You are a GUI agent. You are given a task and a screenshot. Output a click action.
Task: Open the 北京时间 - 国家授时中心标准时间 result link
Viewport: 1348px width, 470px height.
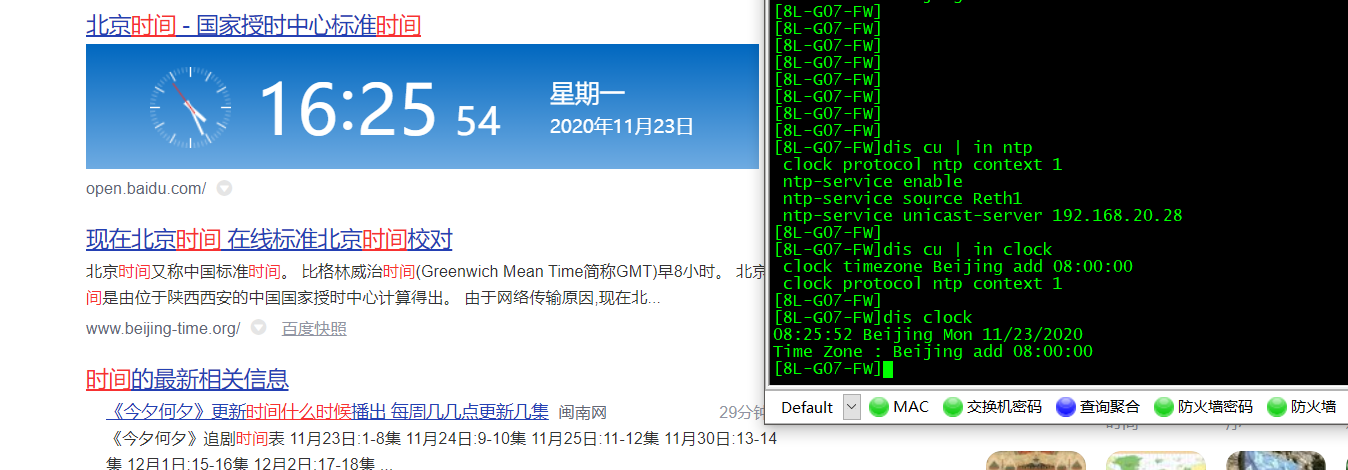[253, 25]
